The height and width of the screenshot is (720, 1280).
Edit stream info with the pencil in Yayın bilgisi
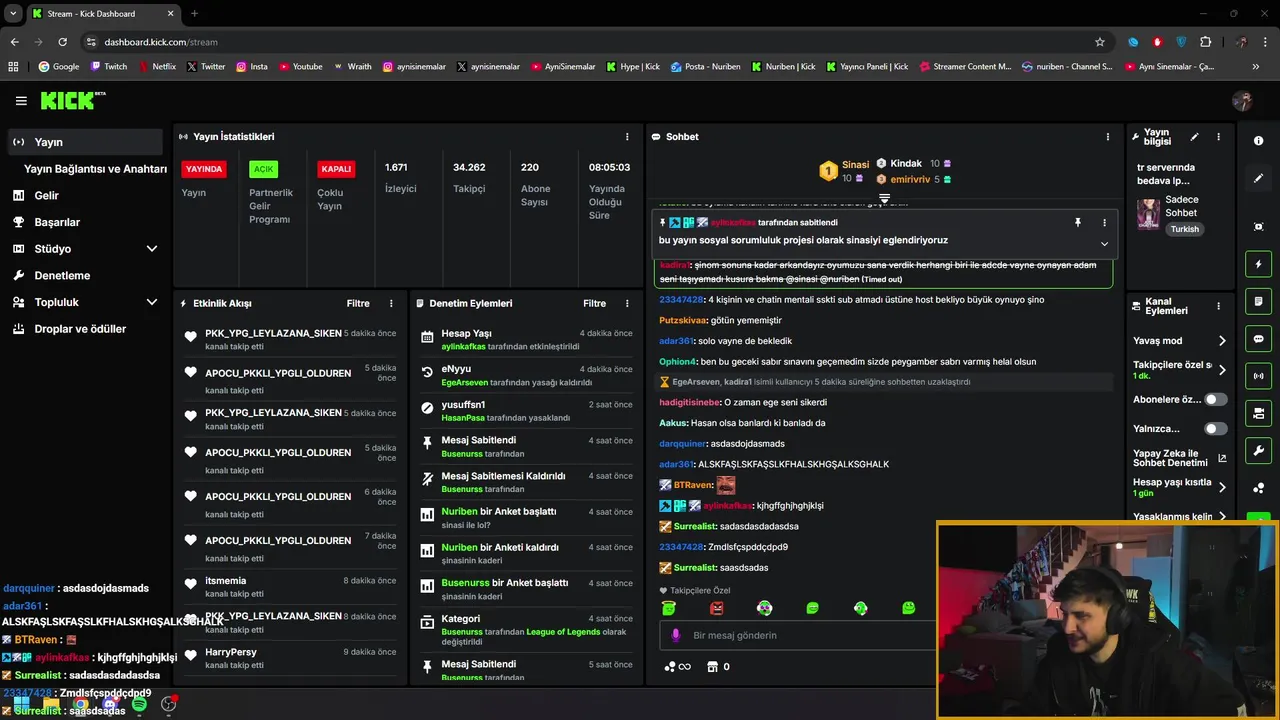pyautogui.click(x=1194, y=137)
